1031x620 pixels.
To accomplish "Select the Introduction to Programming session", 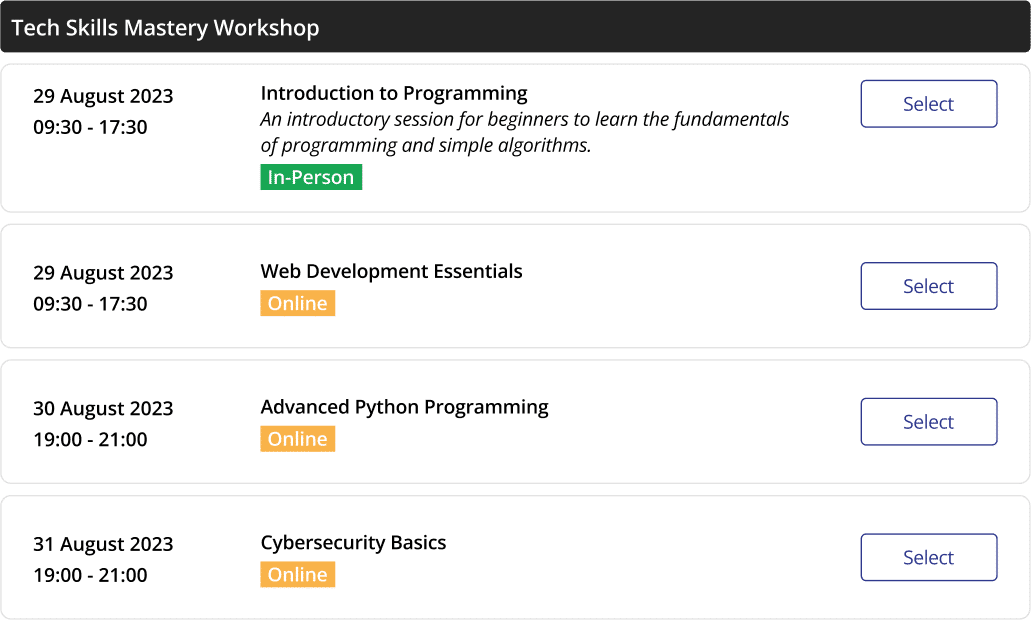I will [x=928, y=104].
